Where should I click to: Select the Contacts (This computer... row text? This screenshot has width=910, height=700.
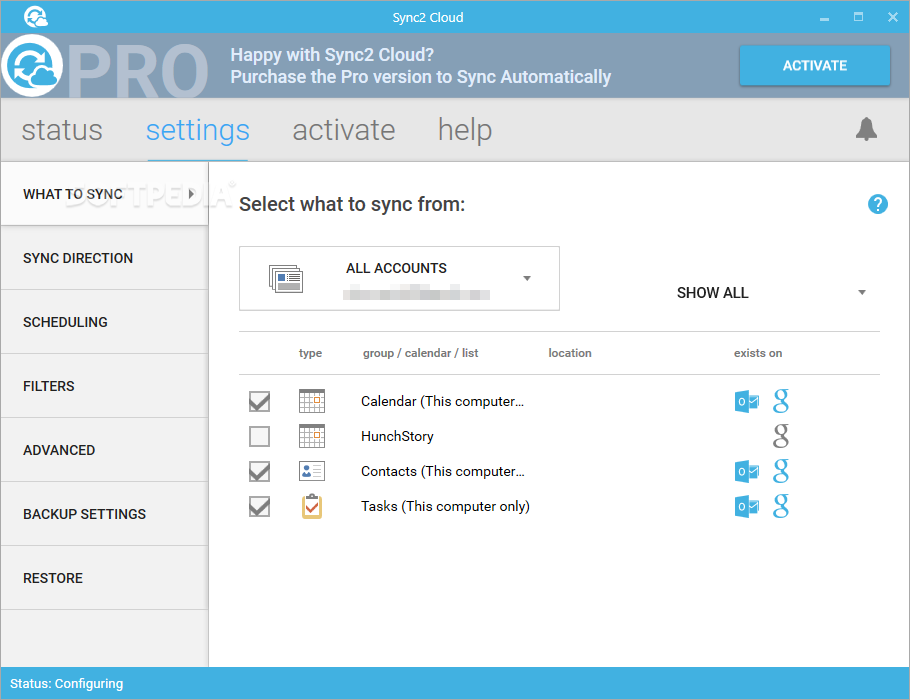point(442,471)
